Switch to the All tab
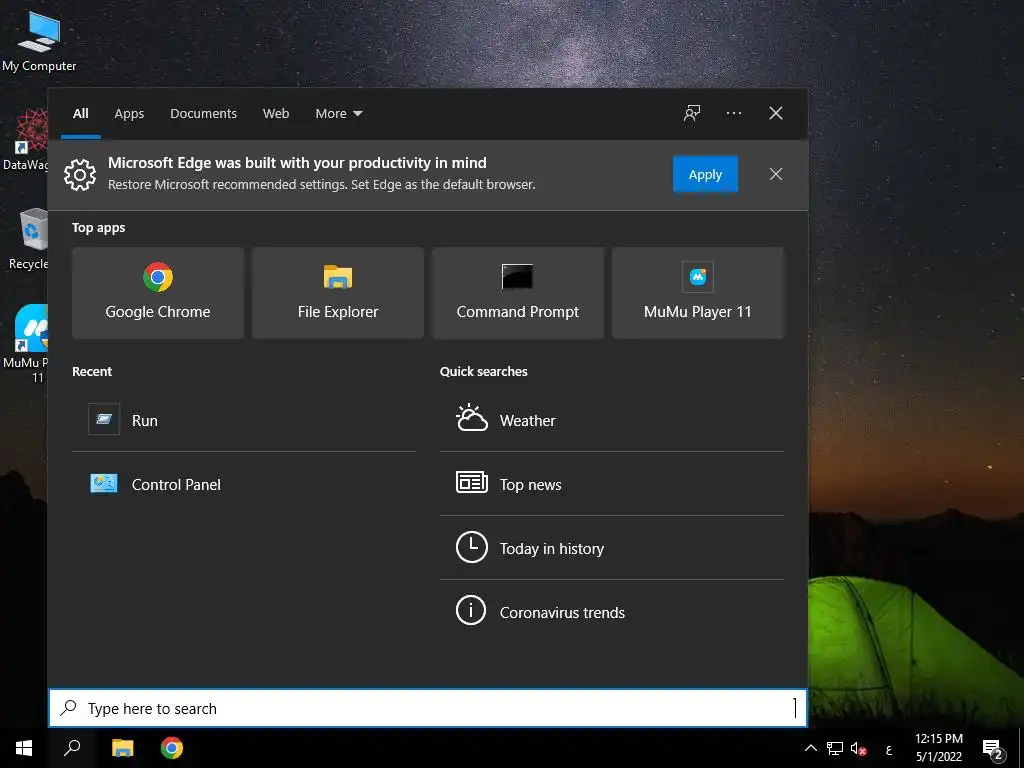Image resolution: width=1024 pixels, height=768 pixels. (81, 114)
